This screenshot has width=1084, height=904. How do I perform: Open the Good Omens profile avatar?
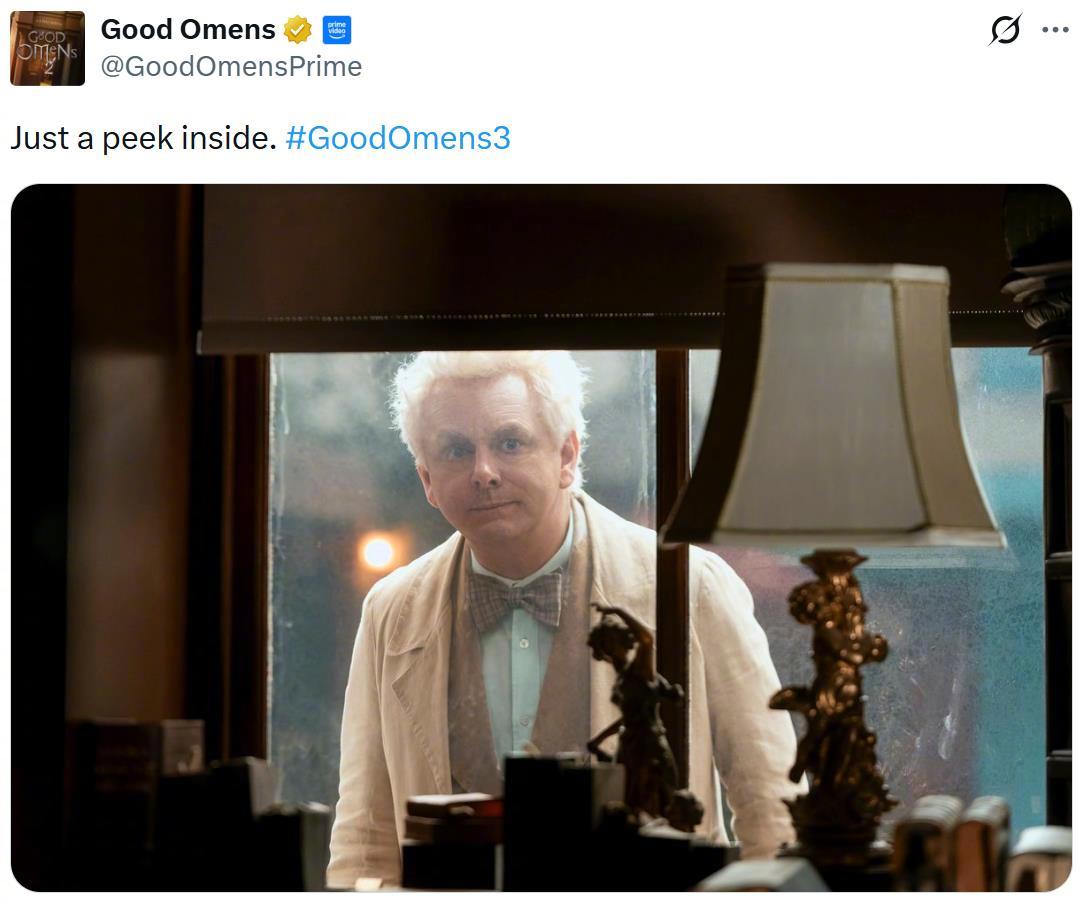tap(48, 48)
